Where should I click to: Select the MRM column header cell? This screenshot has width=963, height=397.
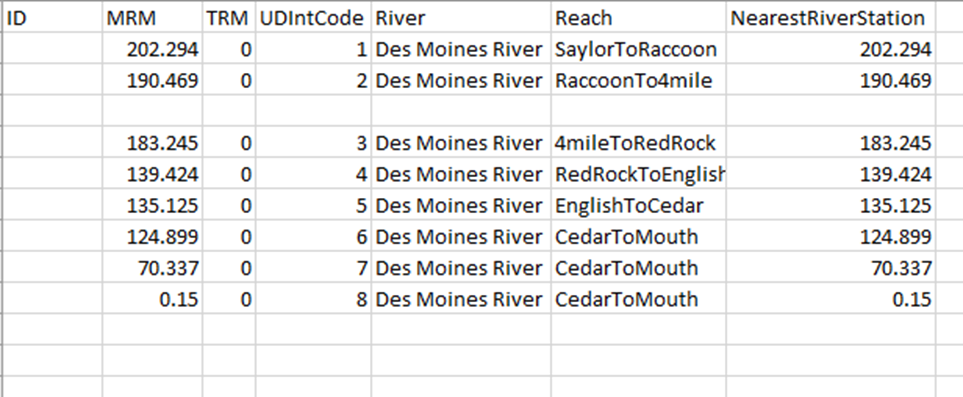[x=152, y=18]
